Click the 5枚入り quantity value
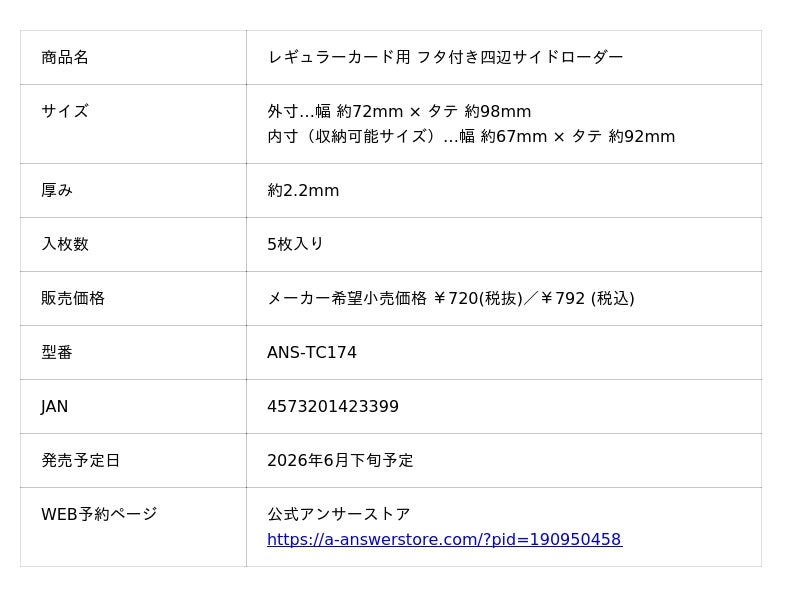 [x=295, y=244]
